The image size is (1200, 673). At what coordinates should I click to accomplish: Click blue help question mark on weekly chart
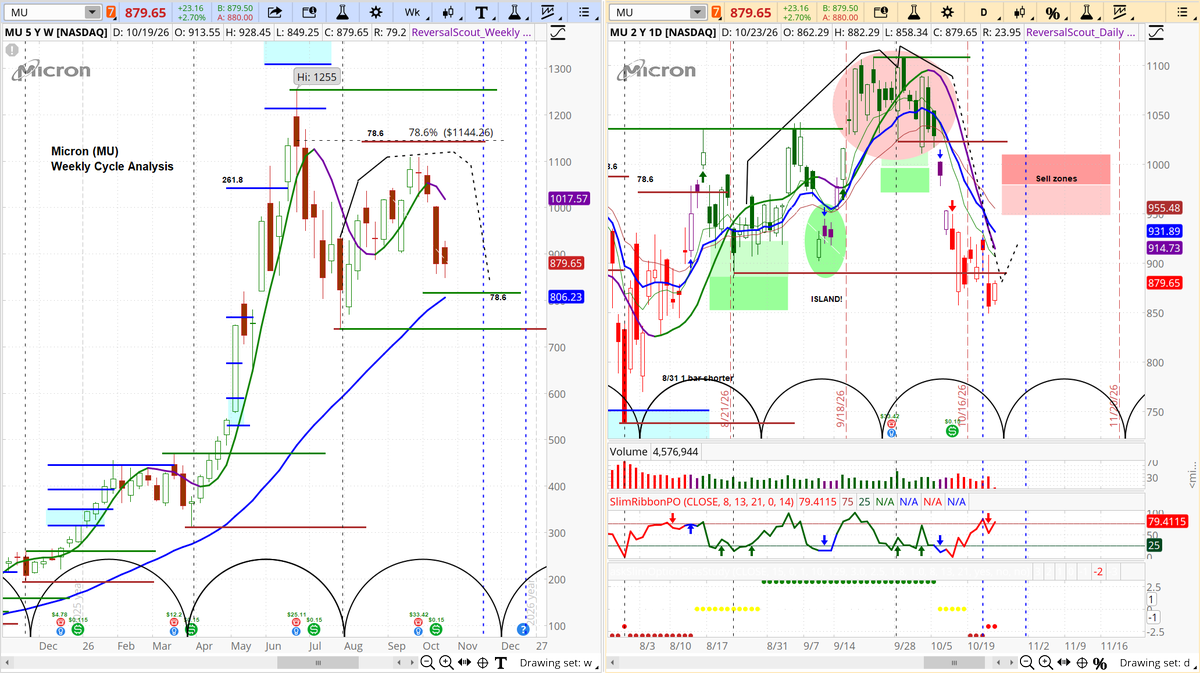pyautogui.click(x=522, y=628)
